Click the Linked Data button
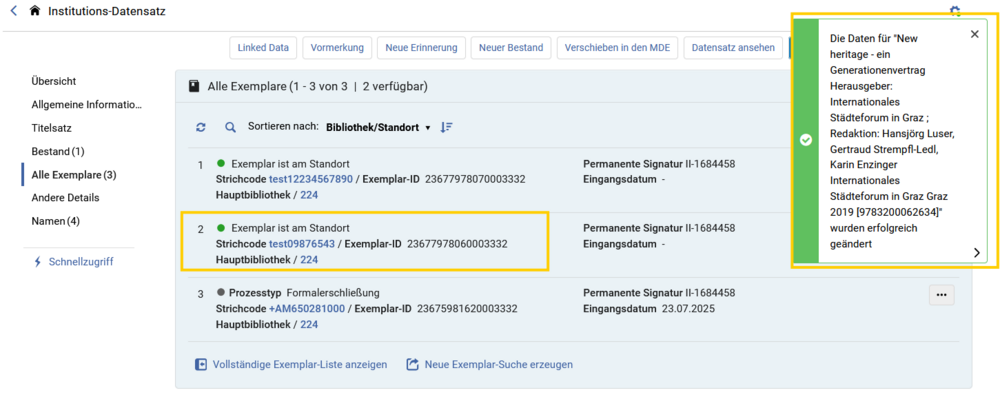The height and width of the screenshot is (397, 1000). pos(263,48)
